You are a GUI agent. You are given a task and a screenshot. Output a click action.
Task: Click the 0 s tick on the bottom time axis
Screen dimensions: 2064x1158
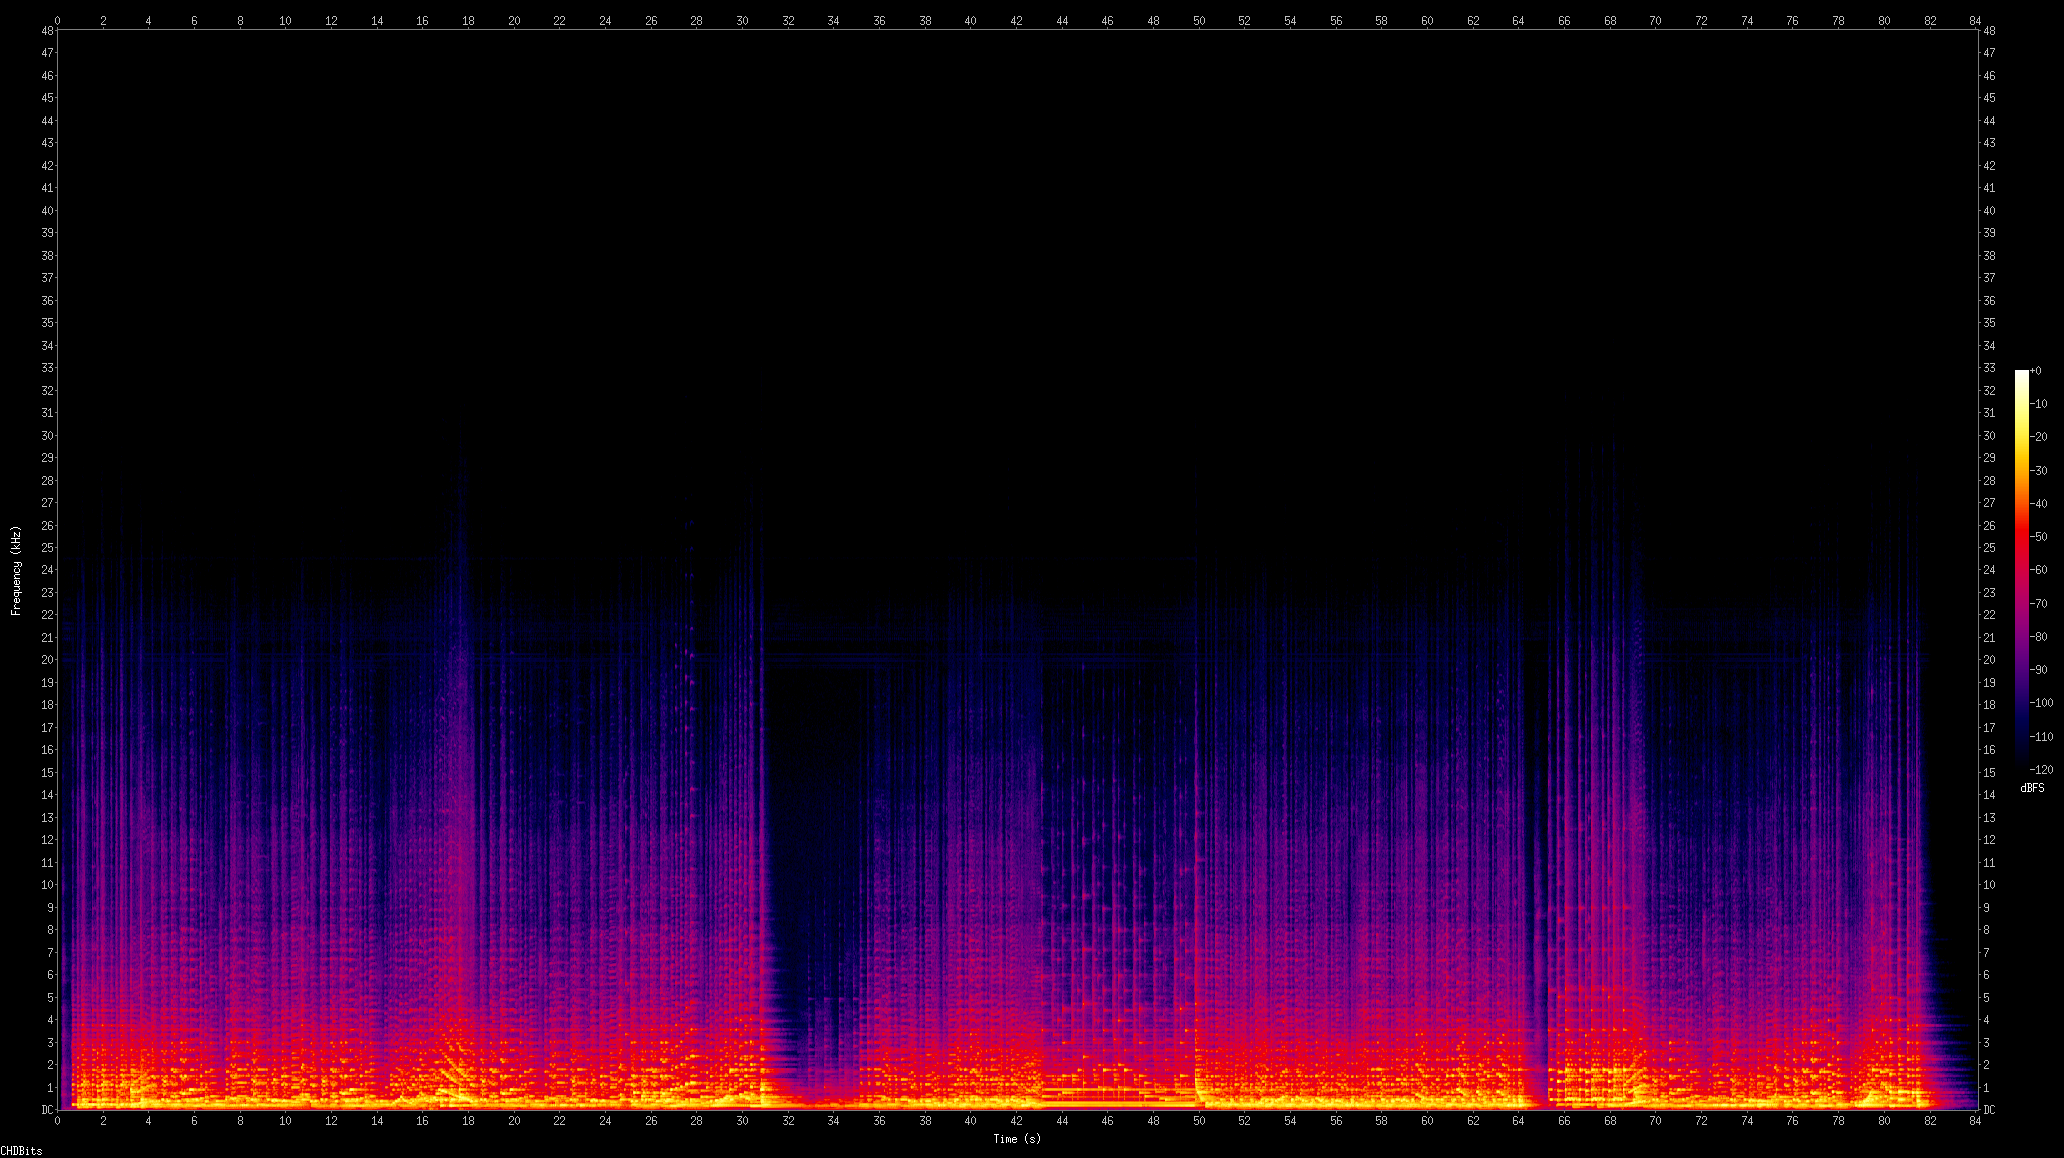[x=57, y=1121]
